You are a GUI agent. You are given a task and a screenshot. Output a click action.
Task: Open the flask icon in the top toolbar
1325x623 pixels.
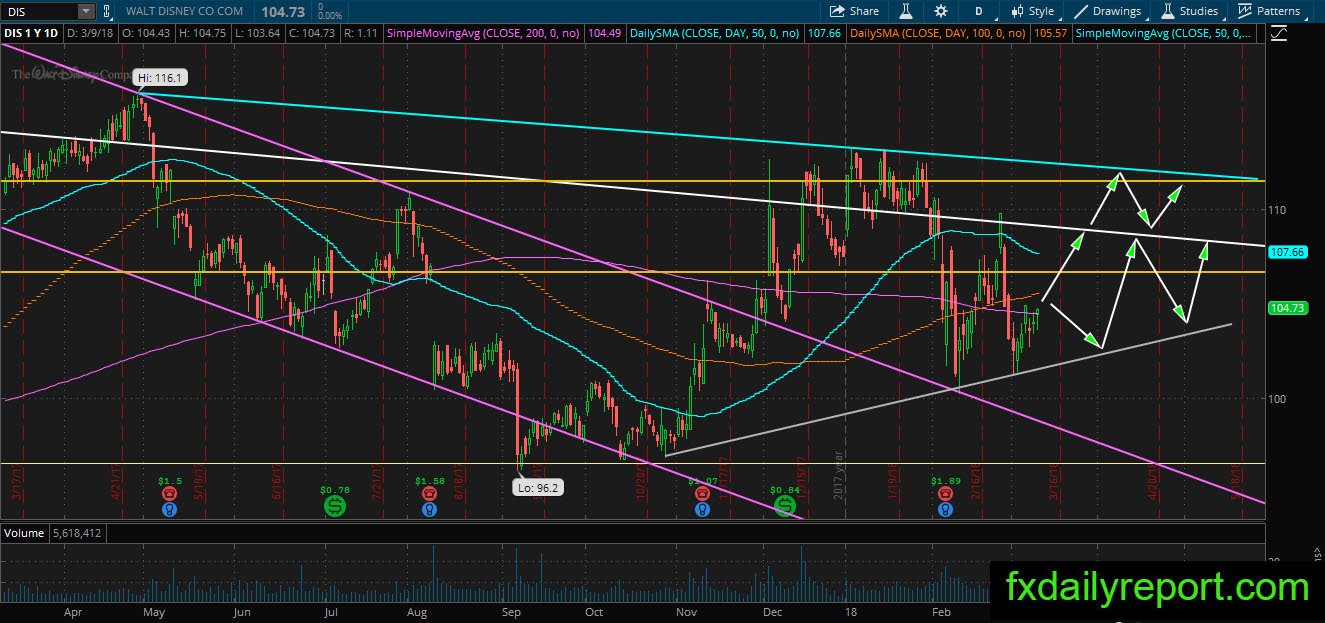[x=906, y=11]
